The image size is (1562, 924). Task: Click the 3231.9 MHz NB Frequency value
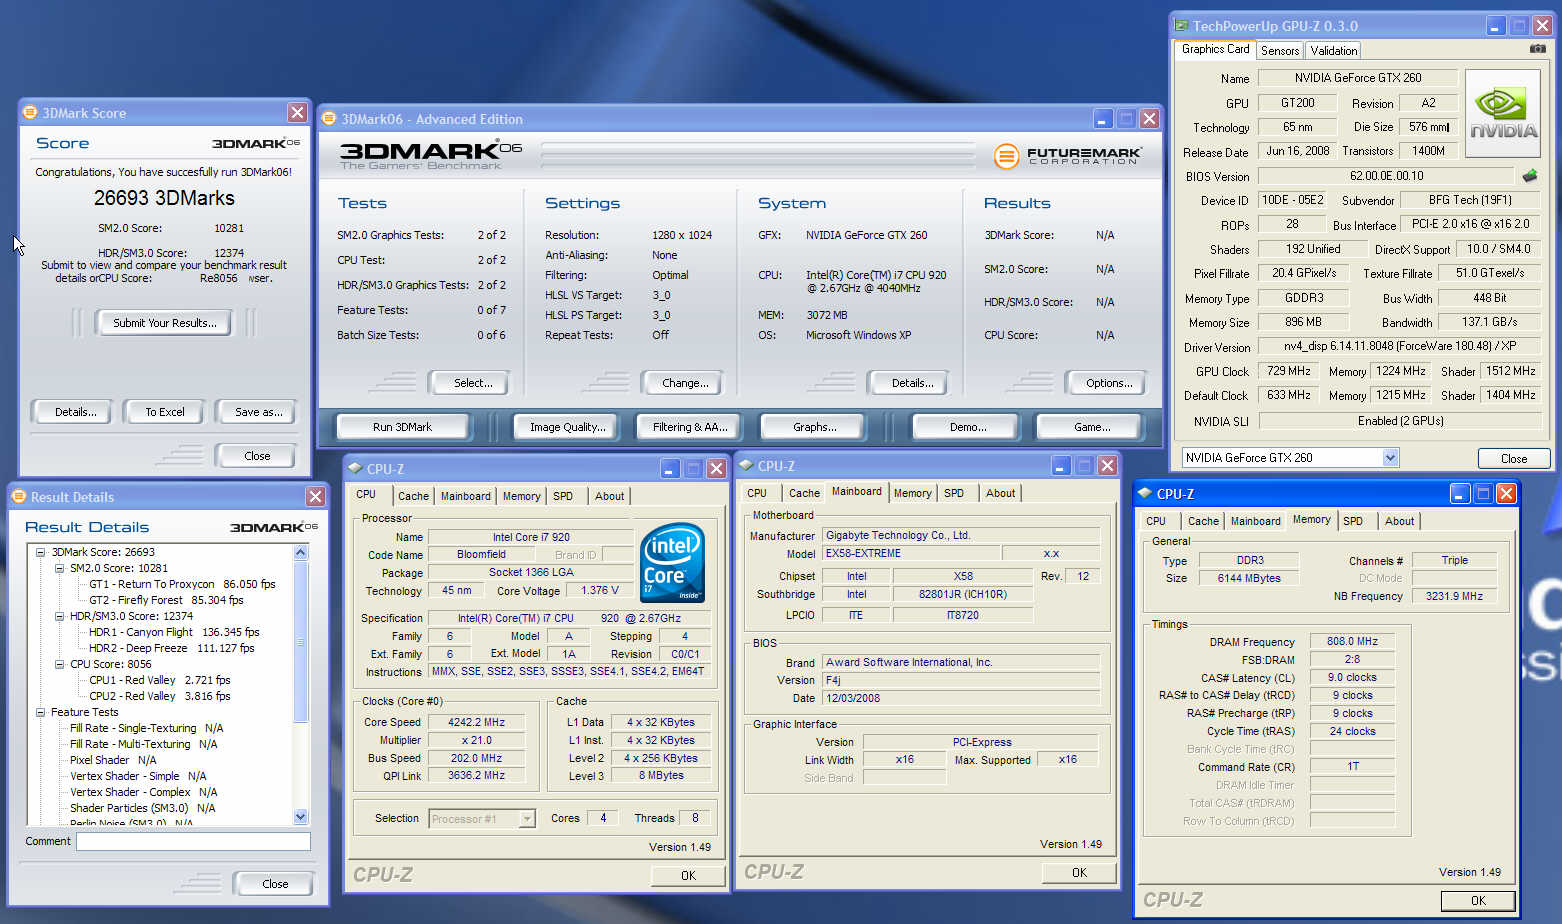[1454, 596]
